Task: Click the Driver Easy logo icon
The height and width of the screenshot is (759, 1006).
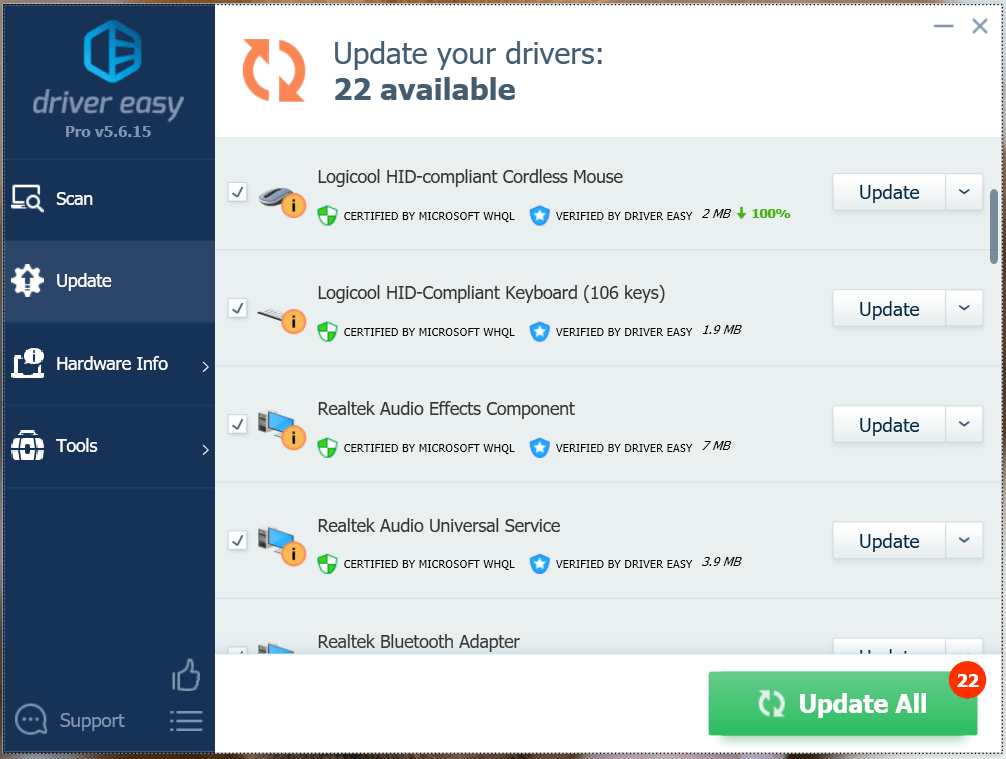Action: [113, 51]
